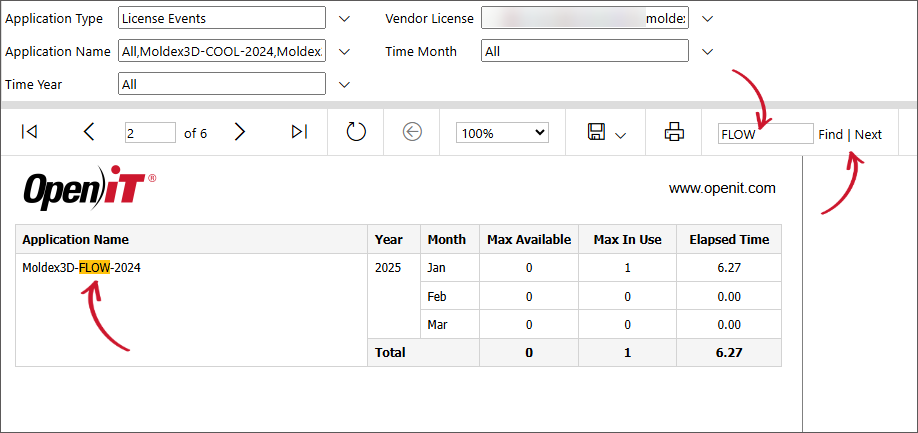
Task: Expand the Vendor License dropdown
Action: point(708,18)
